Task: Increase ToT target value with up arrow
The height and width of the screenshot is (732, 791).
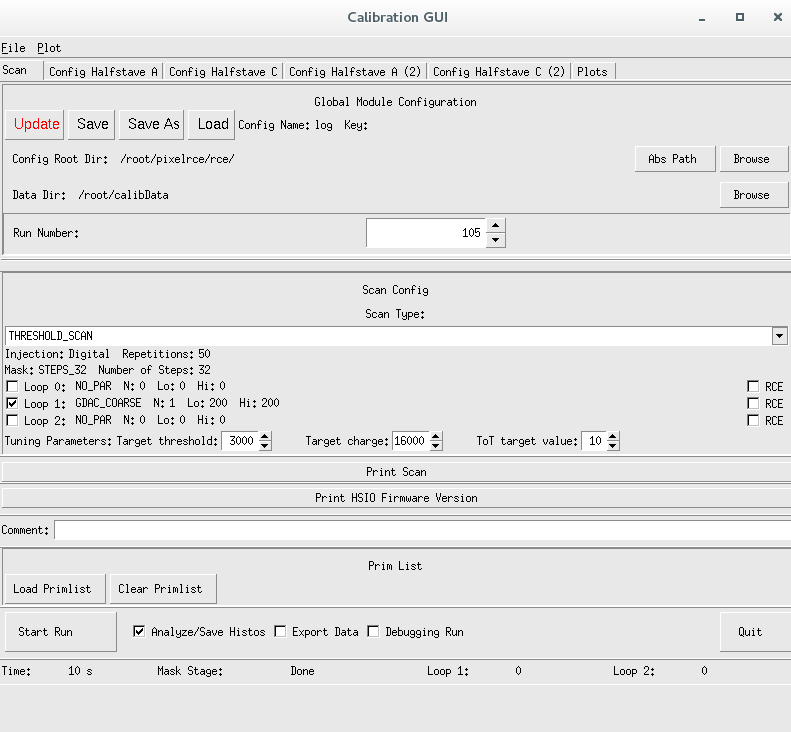Action: click(x=612, y=437)
